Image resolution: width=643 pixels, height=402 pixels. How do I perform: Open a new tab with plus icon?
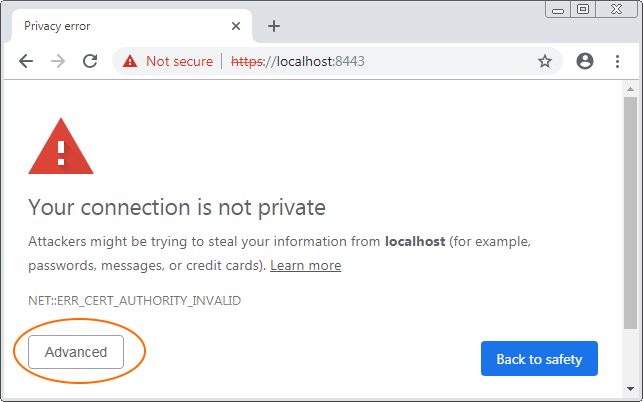pos(274,26)
